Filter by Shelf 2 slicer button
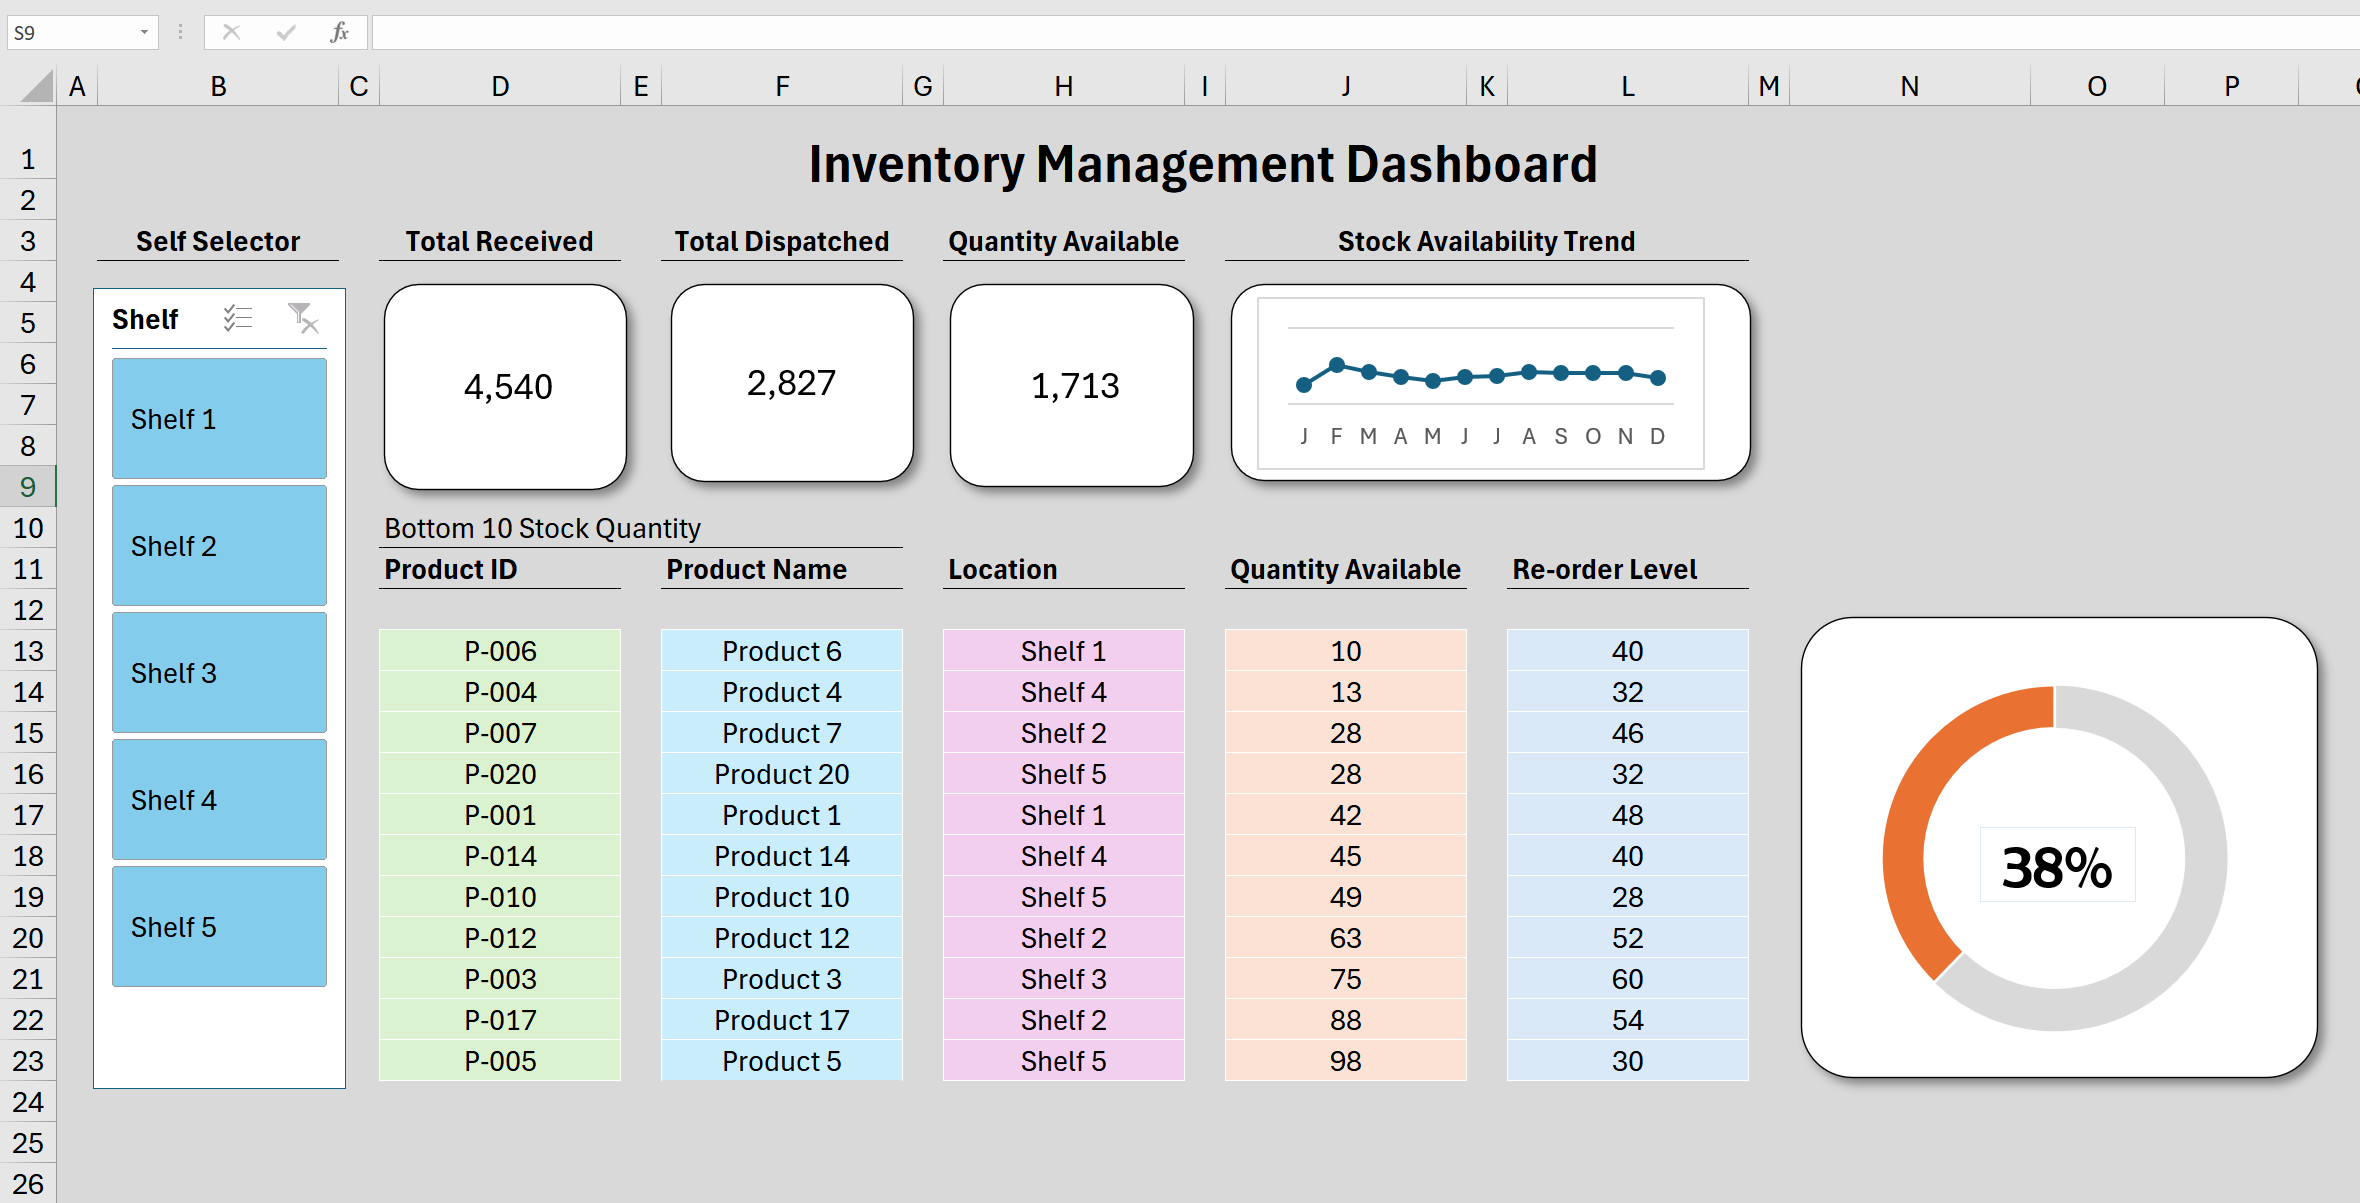Viewport: 2360px width, 1203px height. pyautogui.click(x=219, y=545)
